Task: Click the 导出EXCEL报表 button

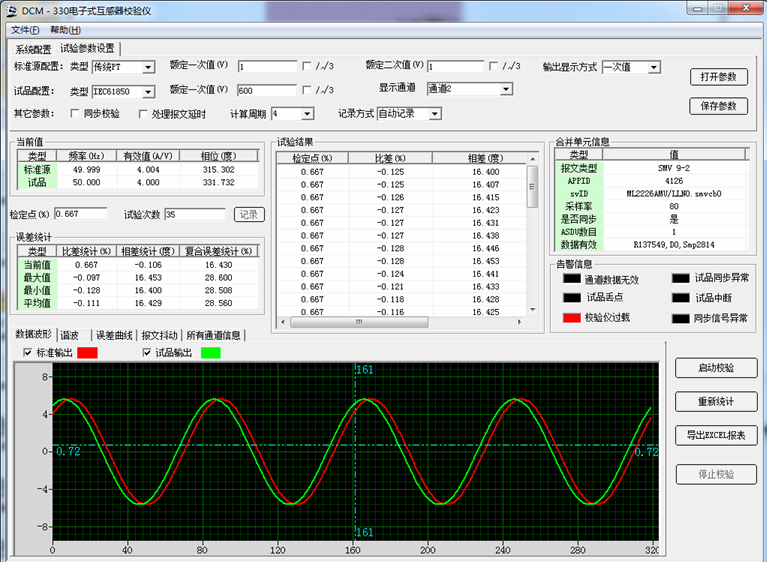Action: point(716,436)
